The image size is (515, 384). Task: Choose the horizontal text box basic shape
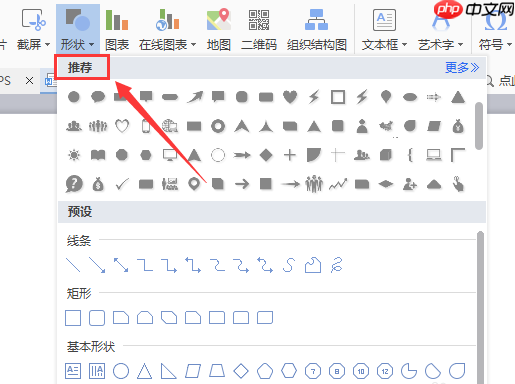pyautogui.click(x=73, y=371)
